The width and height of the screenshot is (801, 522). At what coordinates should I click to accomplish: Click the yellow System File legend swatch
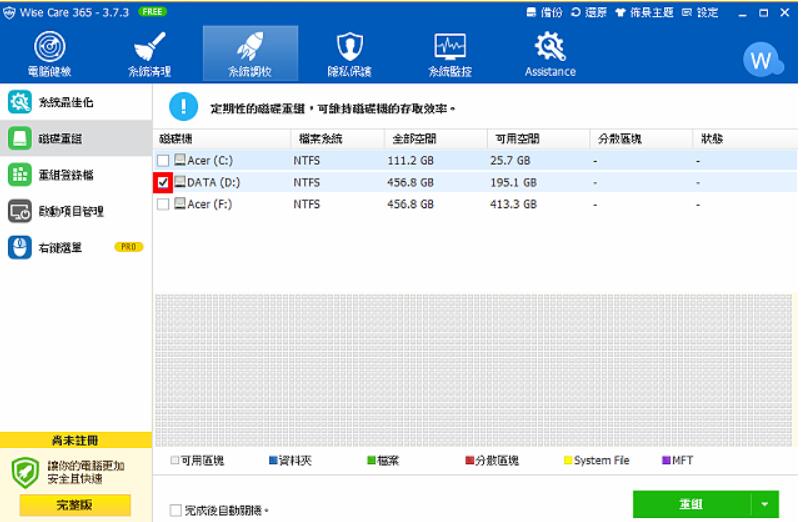(x=568, y=460)
